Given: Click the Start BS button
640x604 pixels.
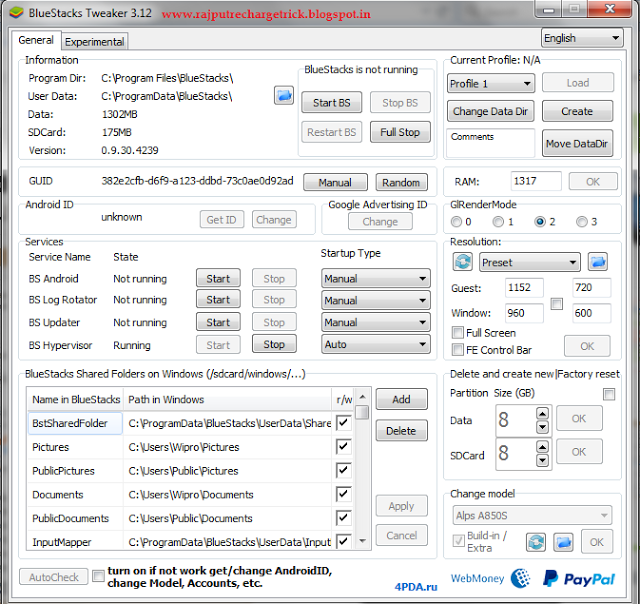Looking at the screenshot, I should 331,102.
